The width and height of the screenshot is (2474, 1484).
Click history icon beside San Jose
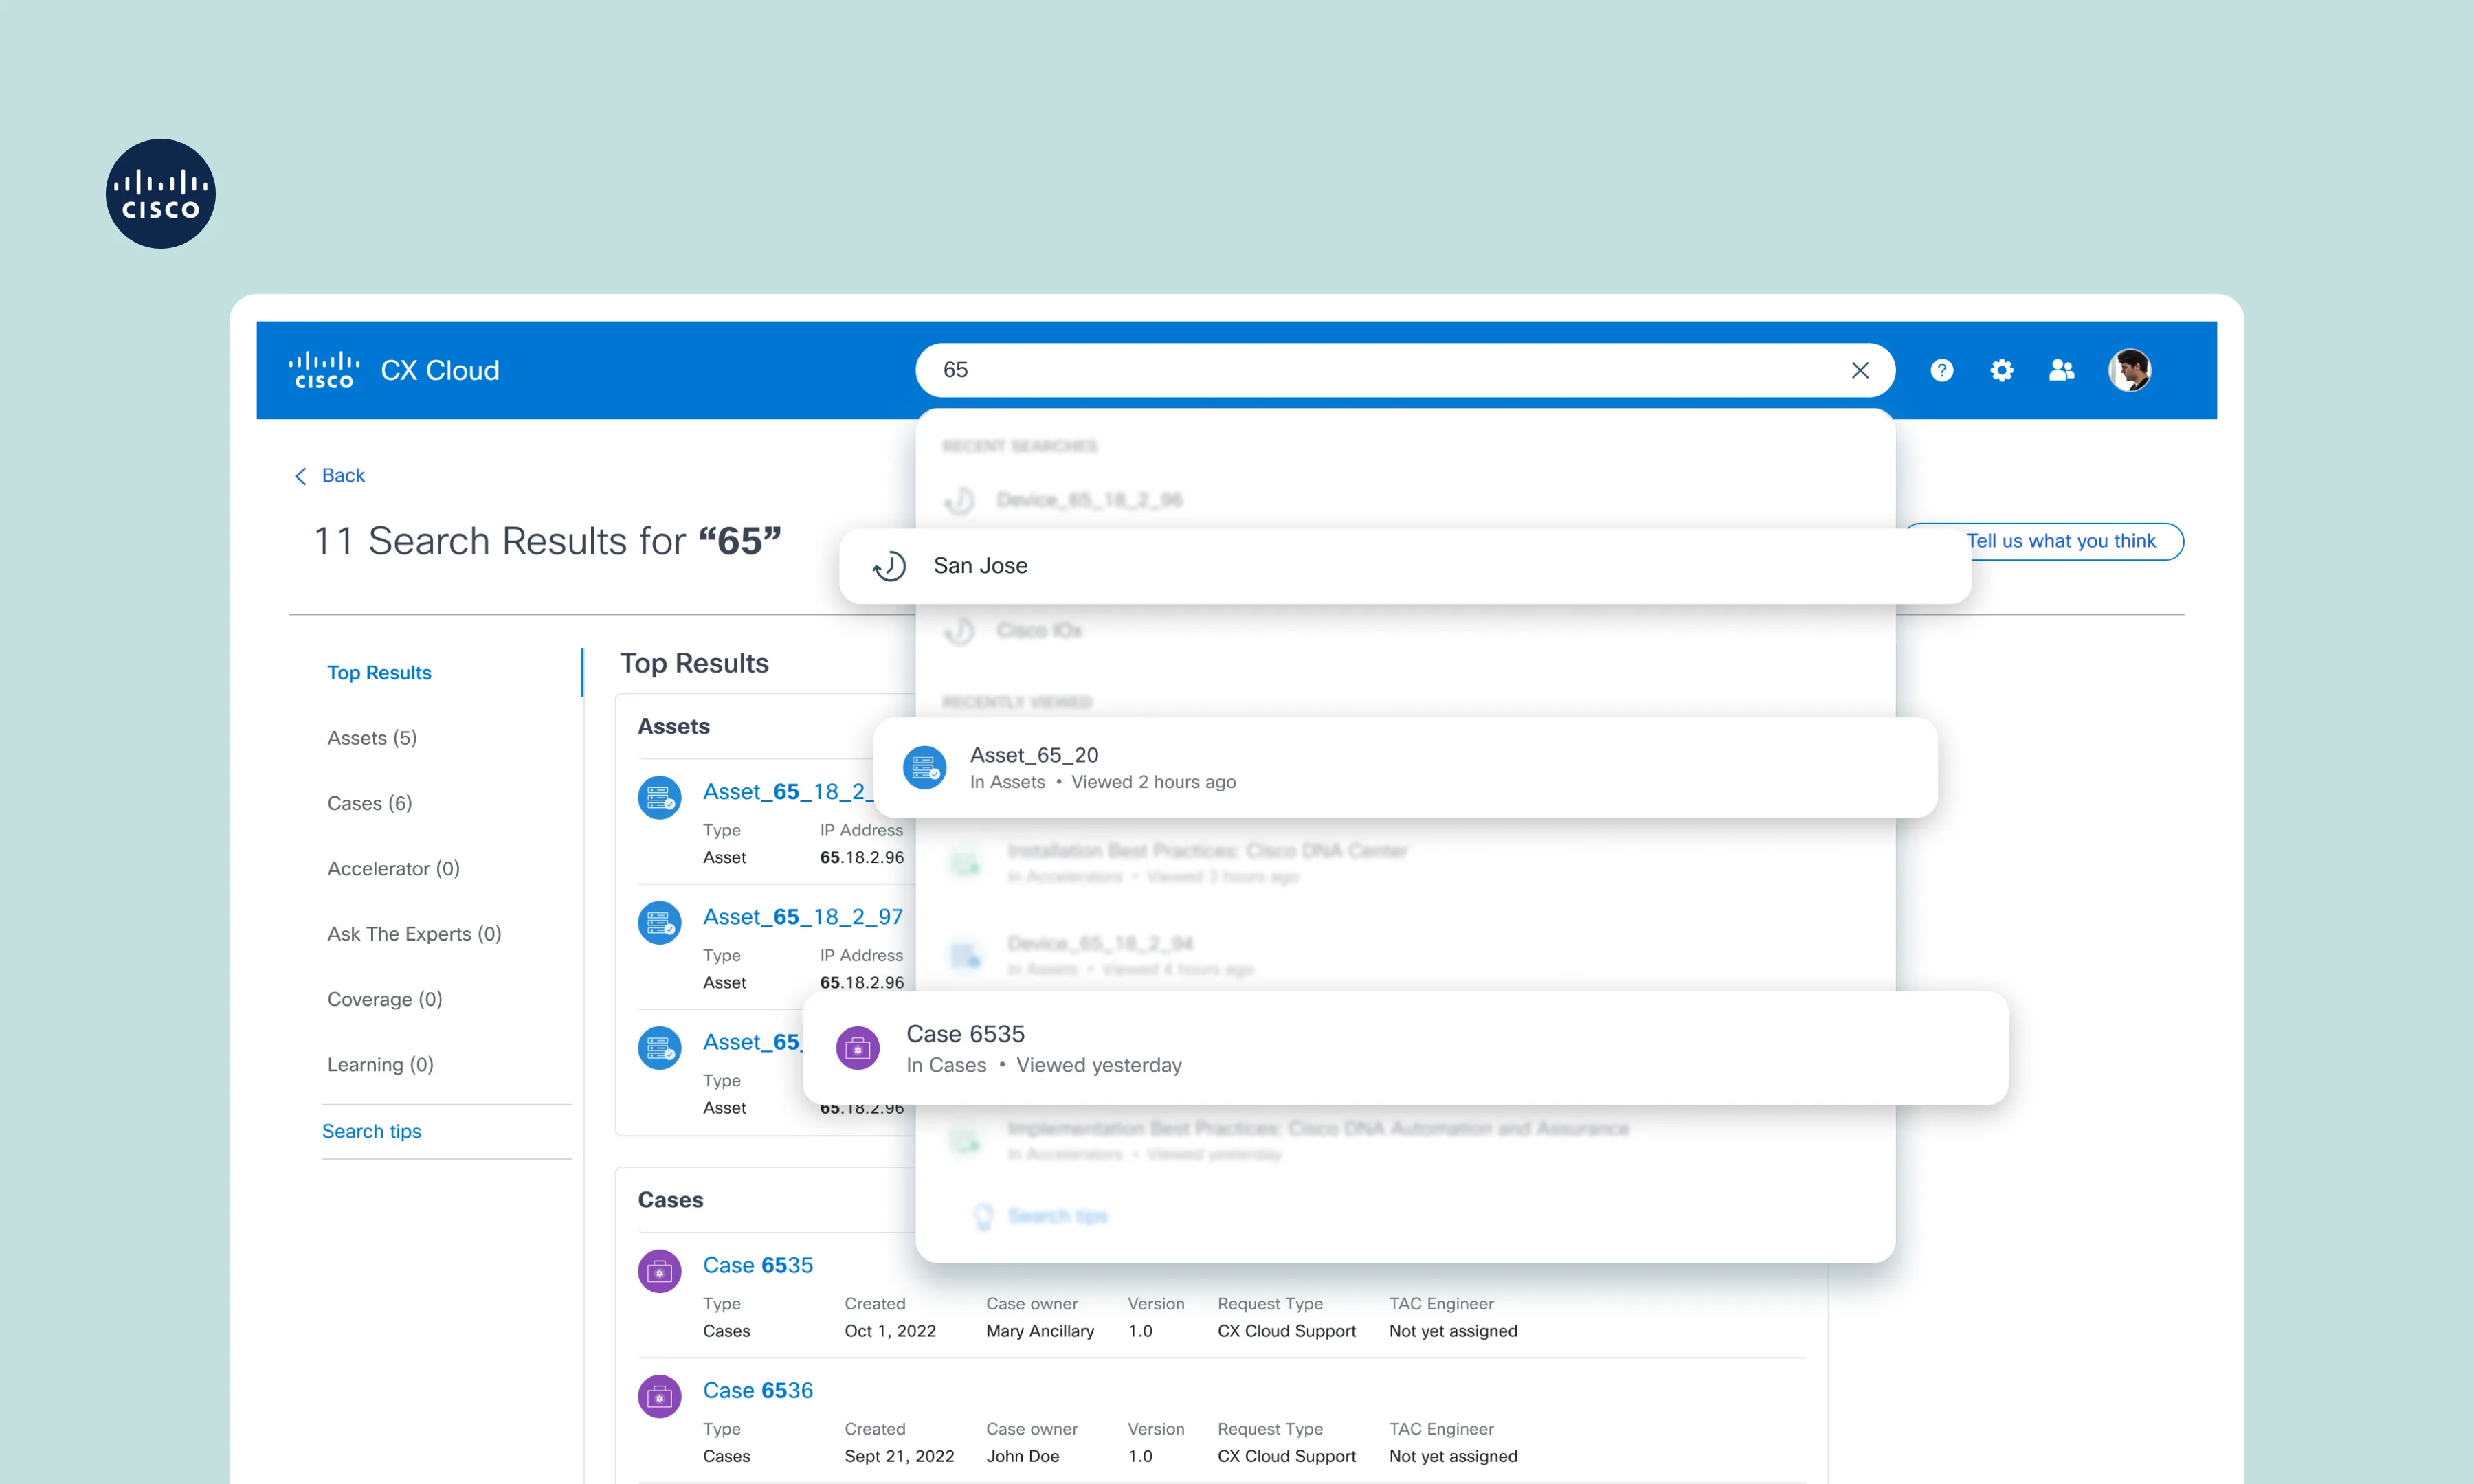click(888, 566)
